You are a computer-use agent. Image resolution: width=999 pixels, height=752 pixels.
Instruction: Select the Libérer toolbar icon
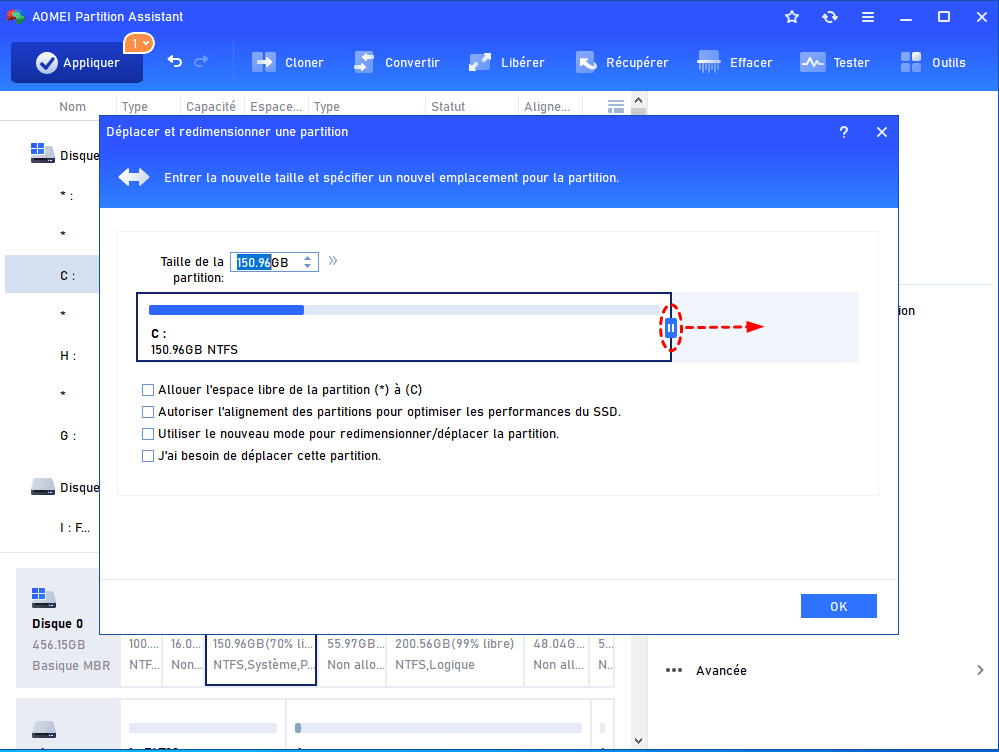[480, 62]
